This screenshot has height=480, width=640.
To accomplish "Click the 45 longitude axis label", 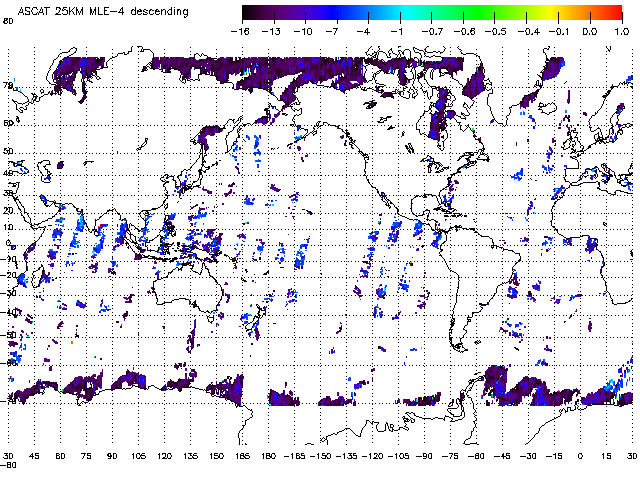I will coord(34,456).
